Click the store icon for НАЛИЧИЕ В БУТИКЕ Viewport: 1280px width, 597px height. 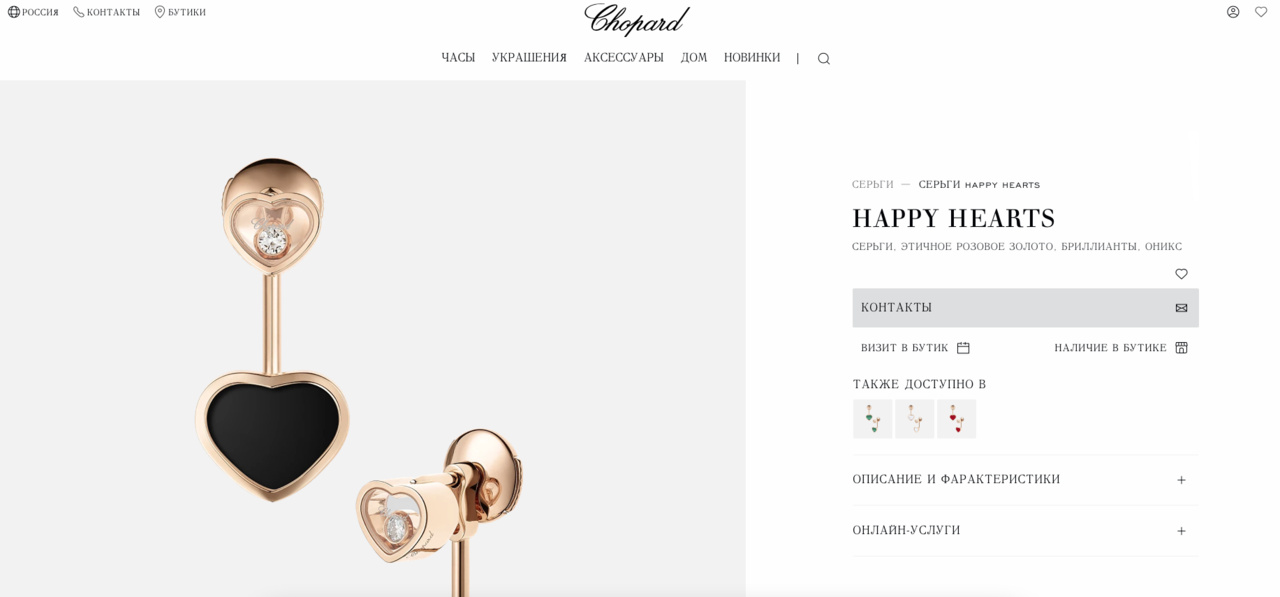coord(1181,348)
